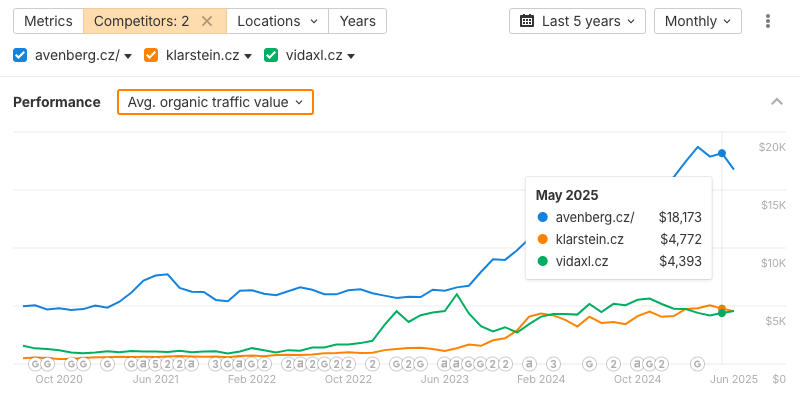Click the "a" marker above Feb 2024
The height and width of the screenshot is (396, 800).
tap(530, 364)
